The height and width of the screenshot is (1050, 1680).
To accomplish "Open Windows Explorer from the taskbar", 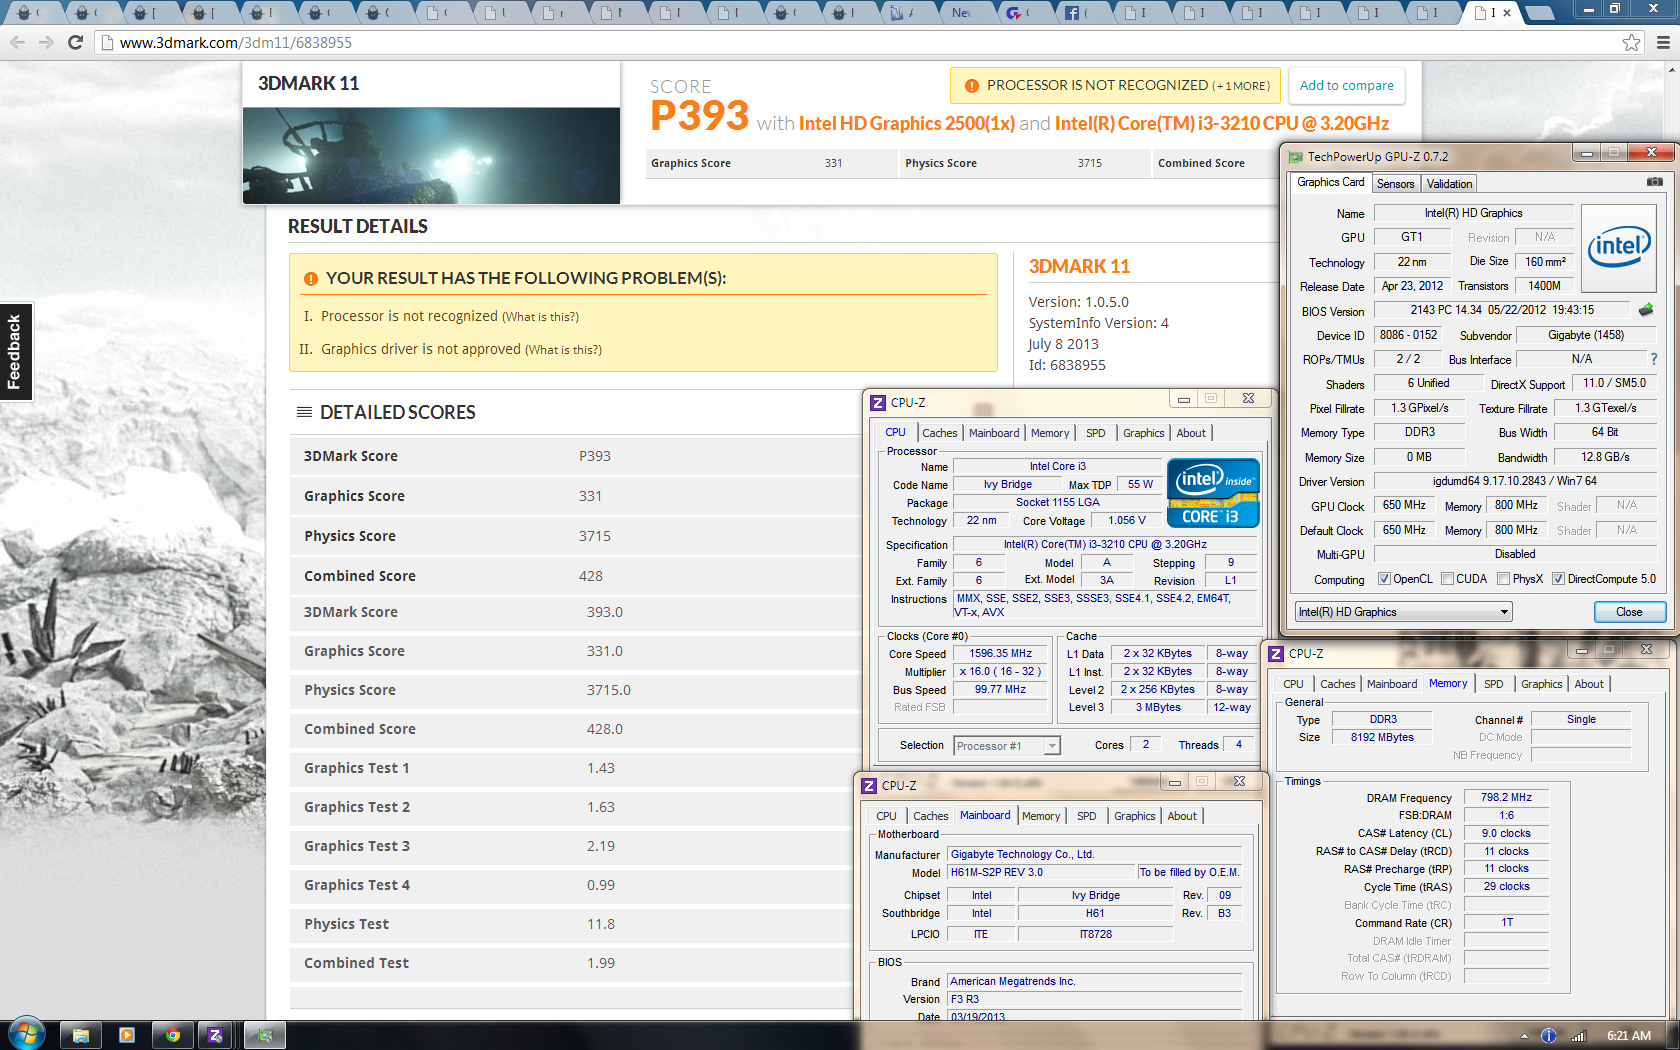I will click(x=81, y=1035).
